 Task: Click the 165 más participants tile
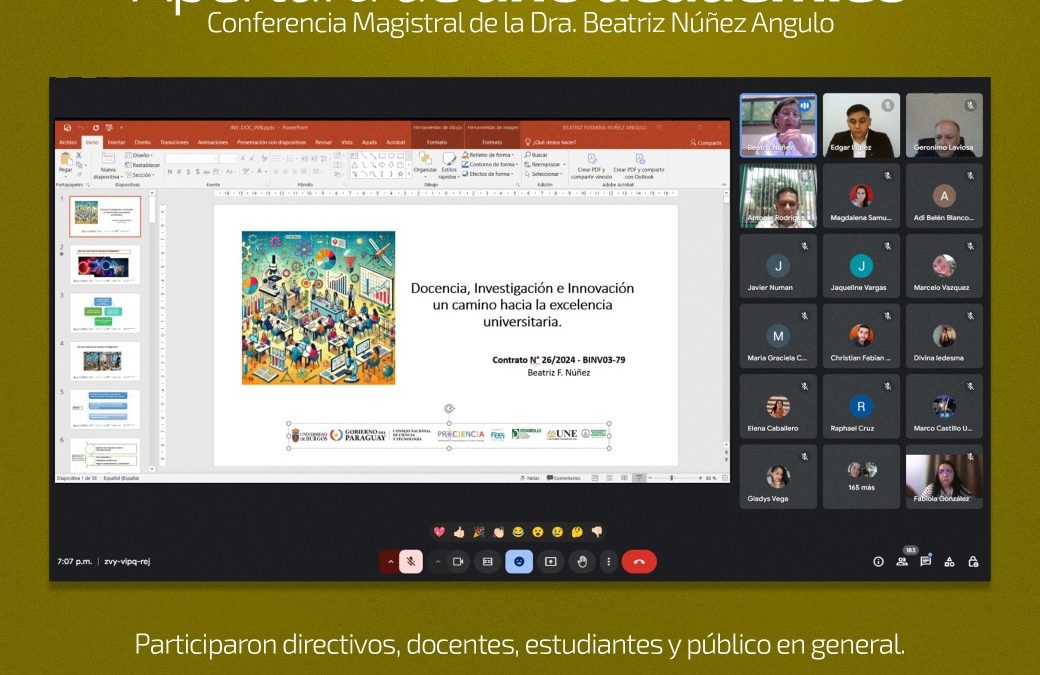point(861,477)
